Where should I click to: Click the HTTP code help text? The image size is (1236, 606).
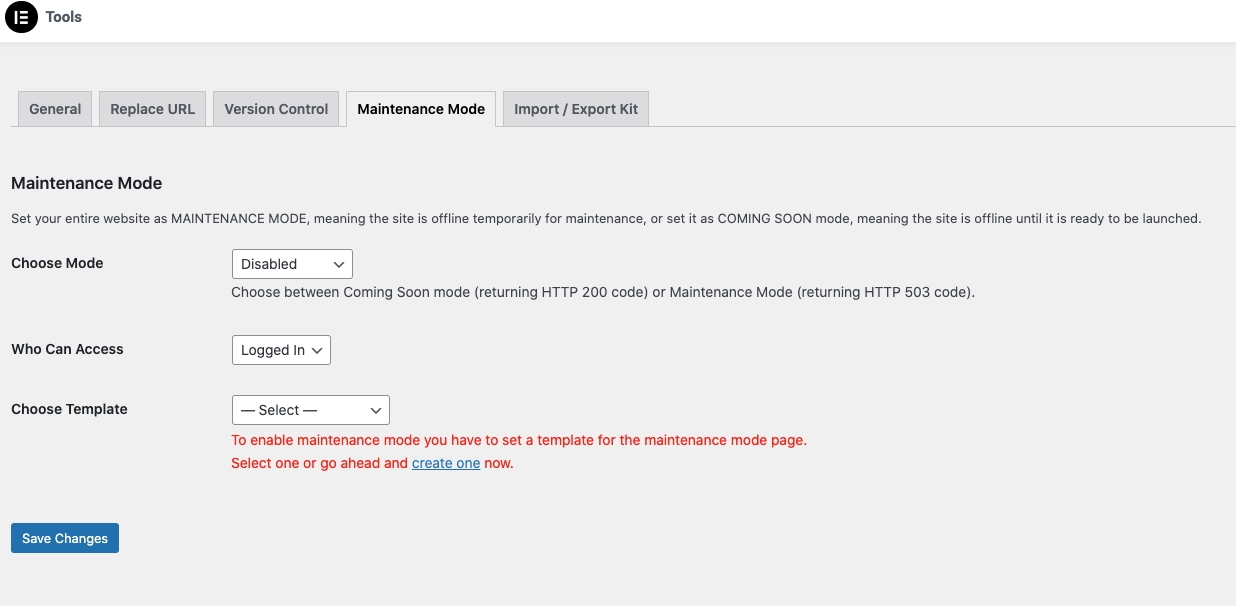(x=602, y=293)
